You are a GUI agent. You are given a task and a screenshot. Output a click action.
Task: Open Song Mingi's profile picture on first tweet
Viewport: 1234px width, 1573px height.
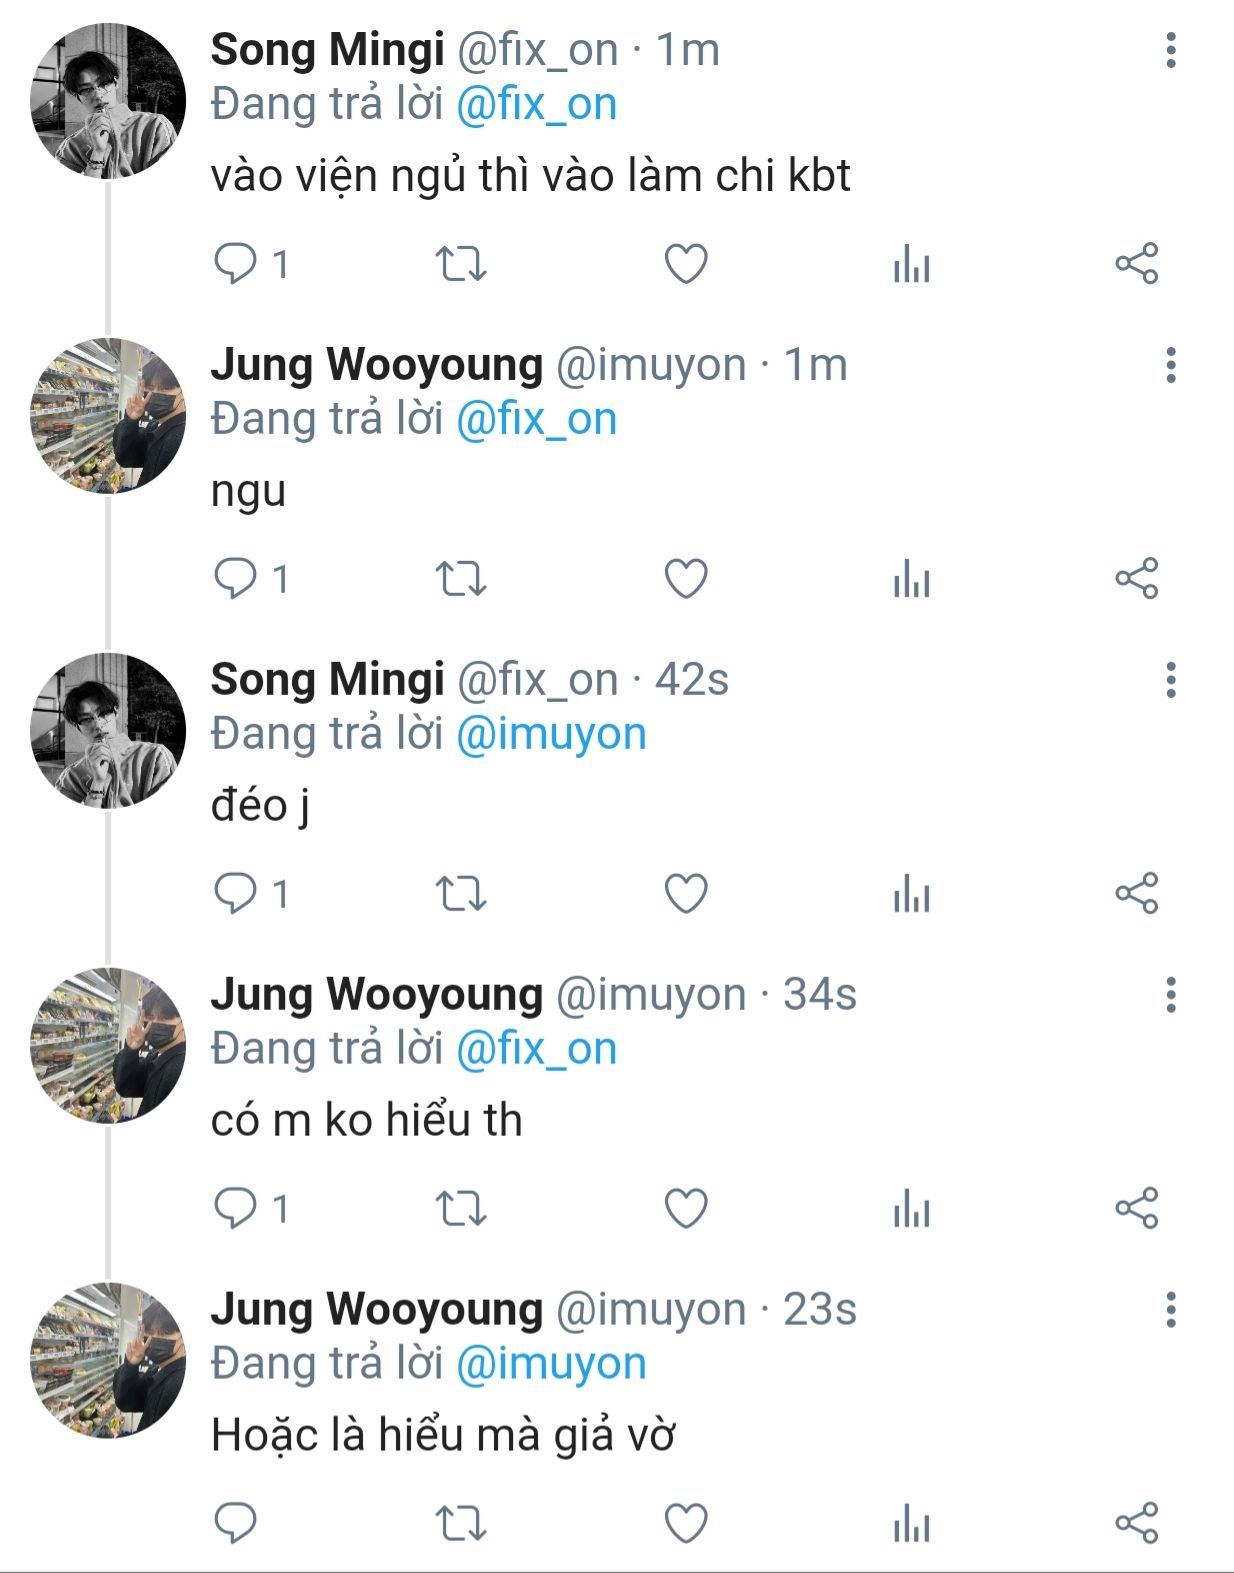(x=108, y=101)
